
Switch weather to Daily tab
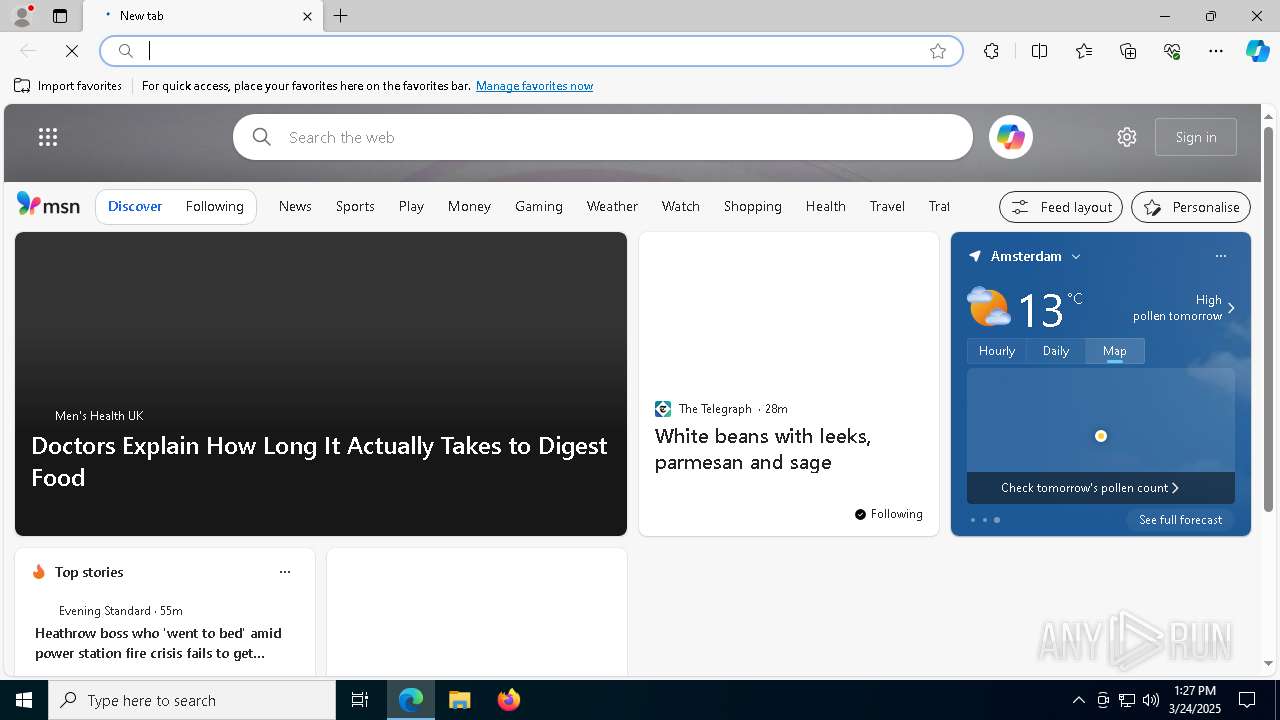[x=1056, y=351]
